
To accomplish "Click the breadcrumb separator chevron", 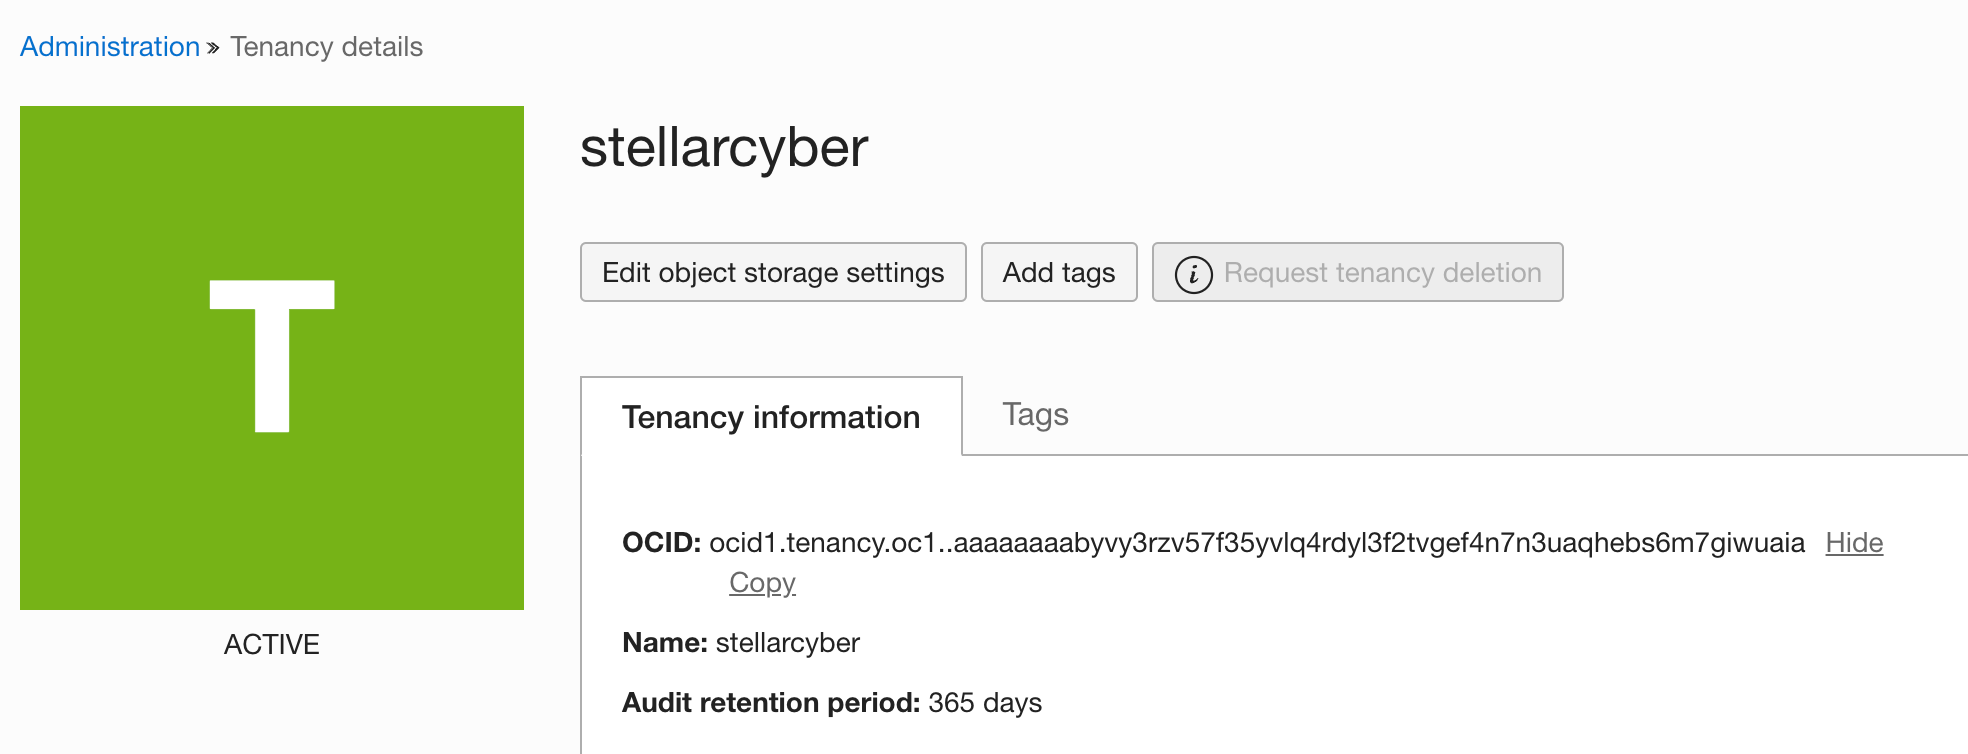I will pyautogui.click(x=213, y=48).
